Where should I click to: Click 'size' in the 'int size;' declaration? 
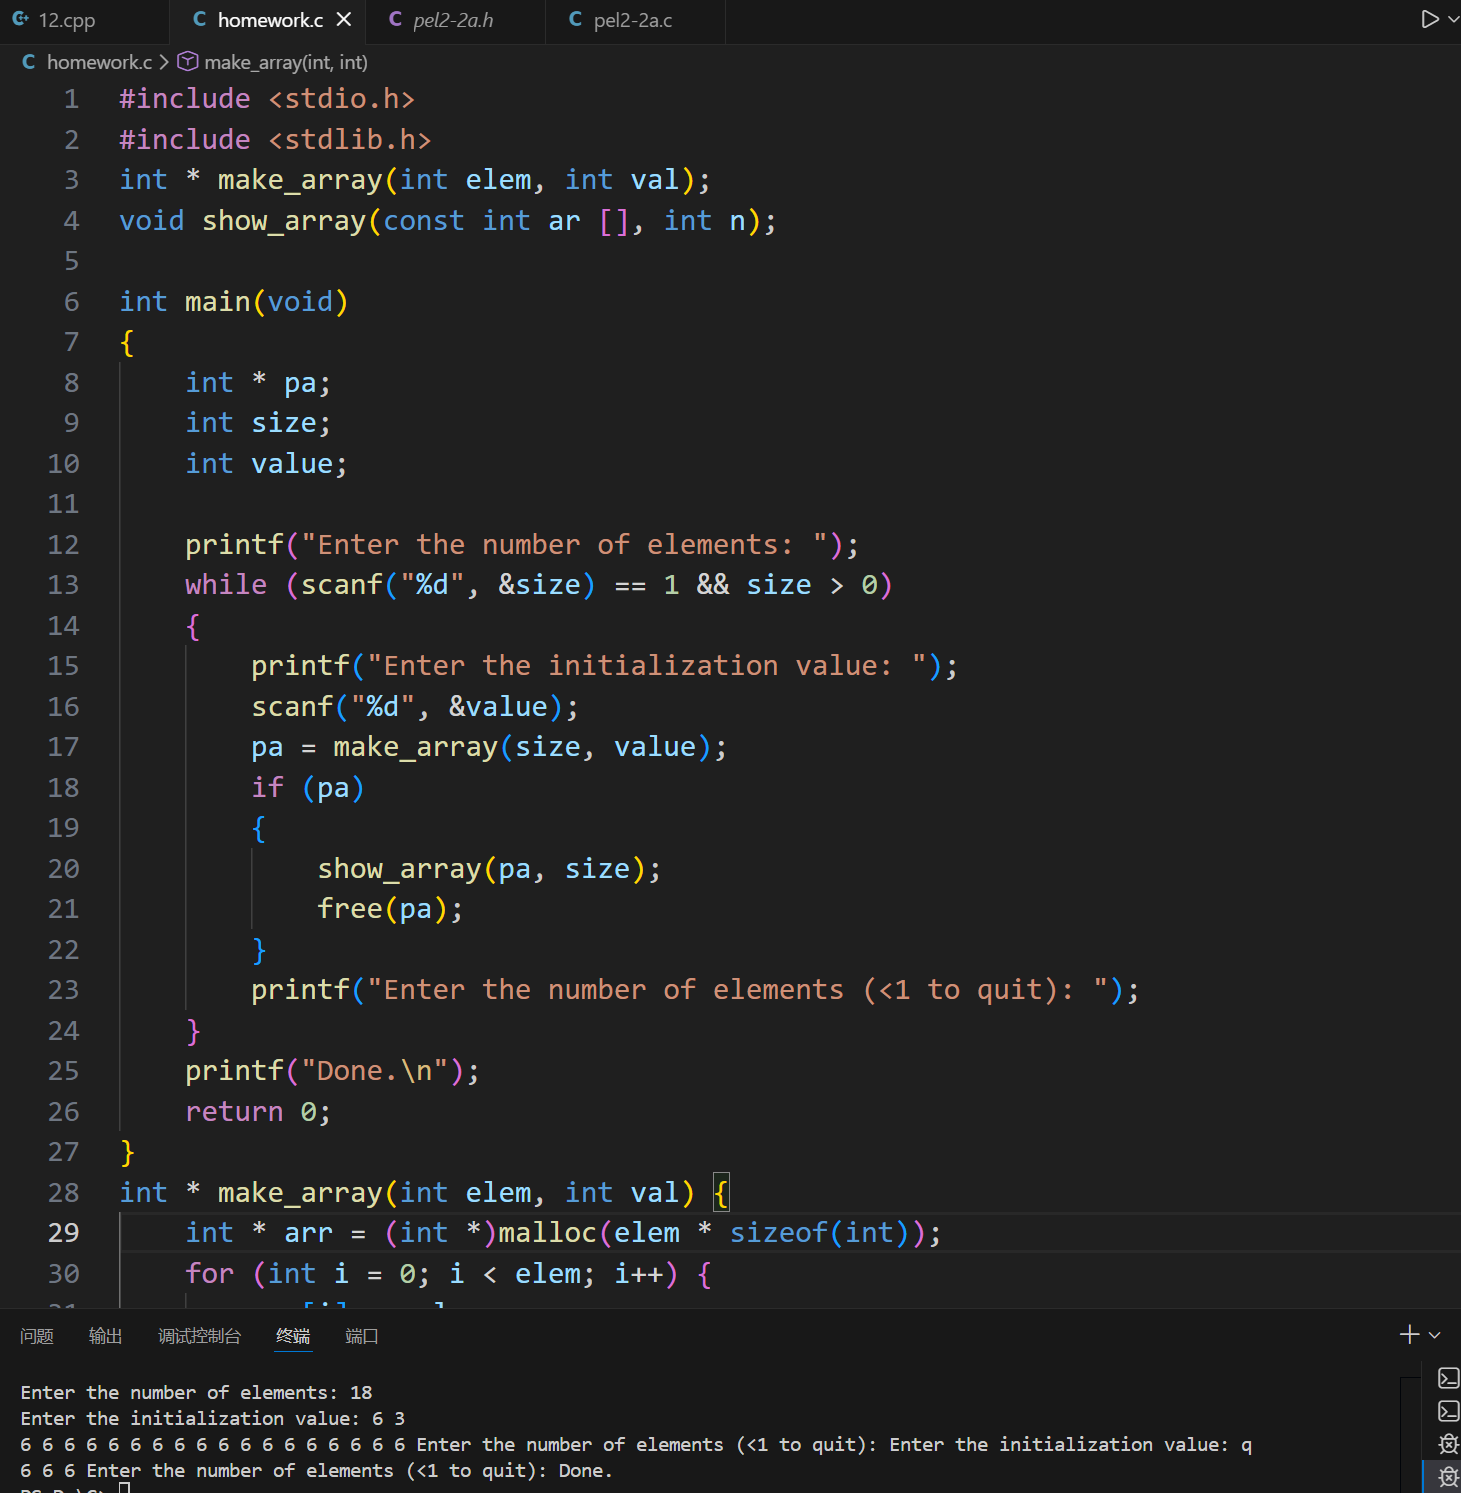pos(284,423)
